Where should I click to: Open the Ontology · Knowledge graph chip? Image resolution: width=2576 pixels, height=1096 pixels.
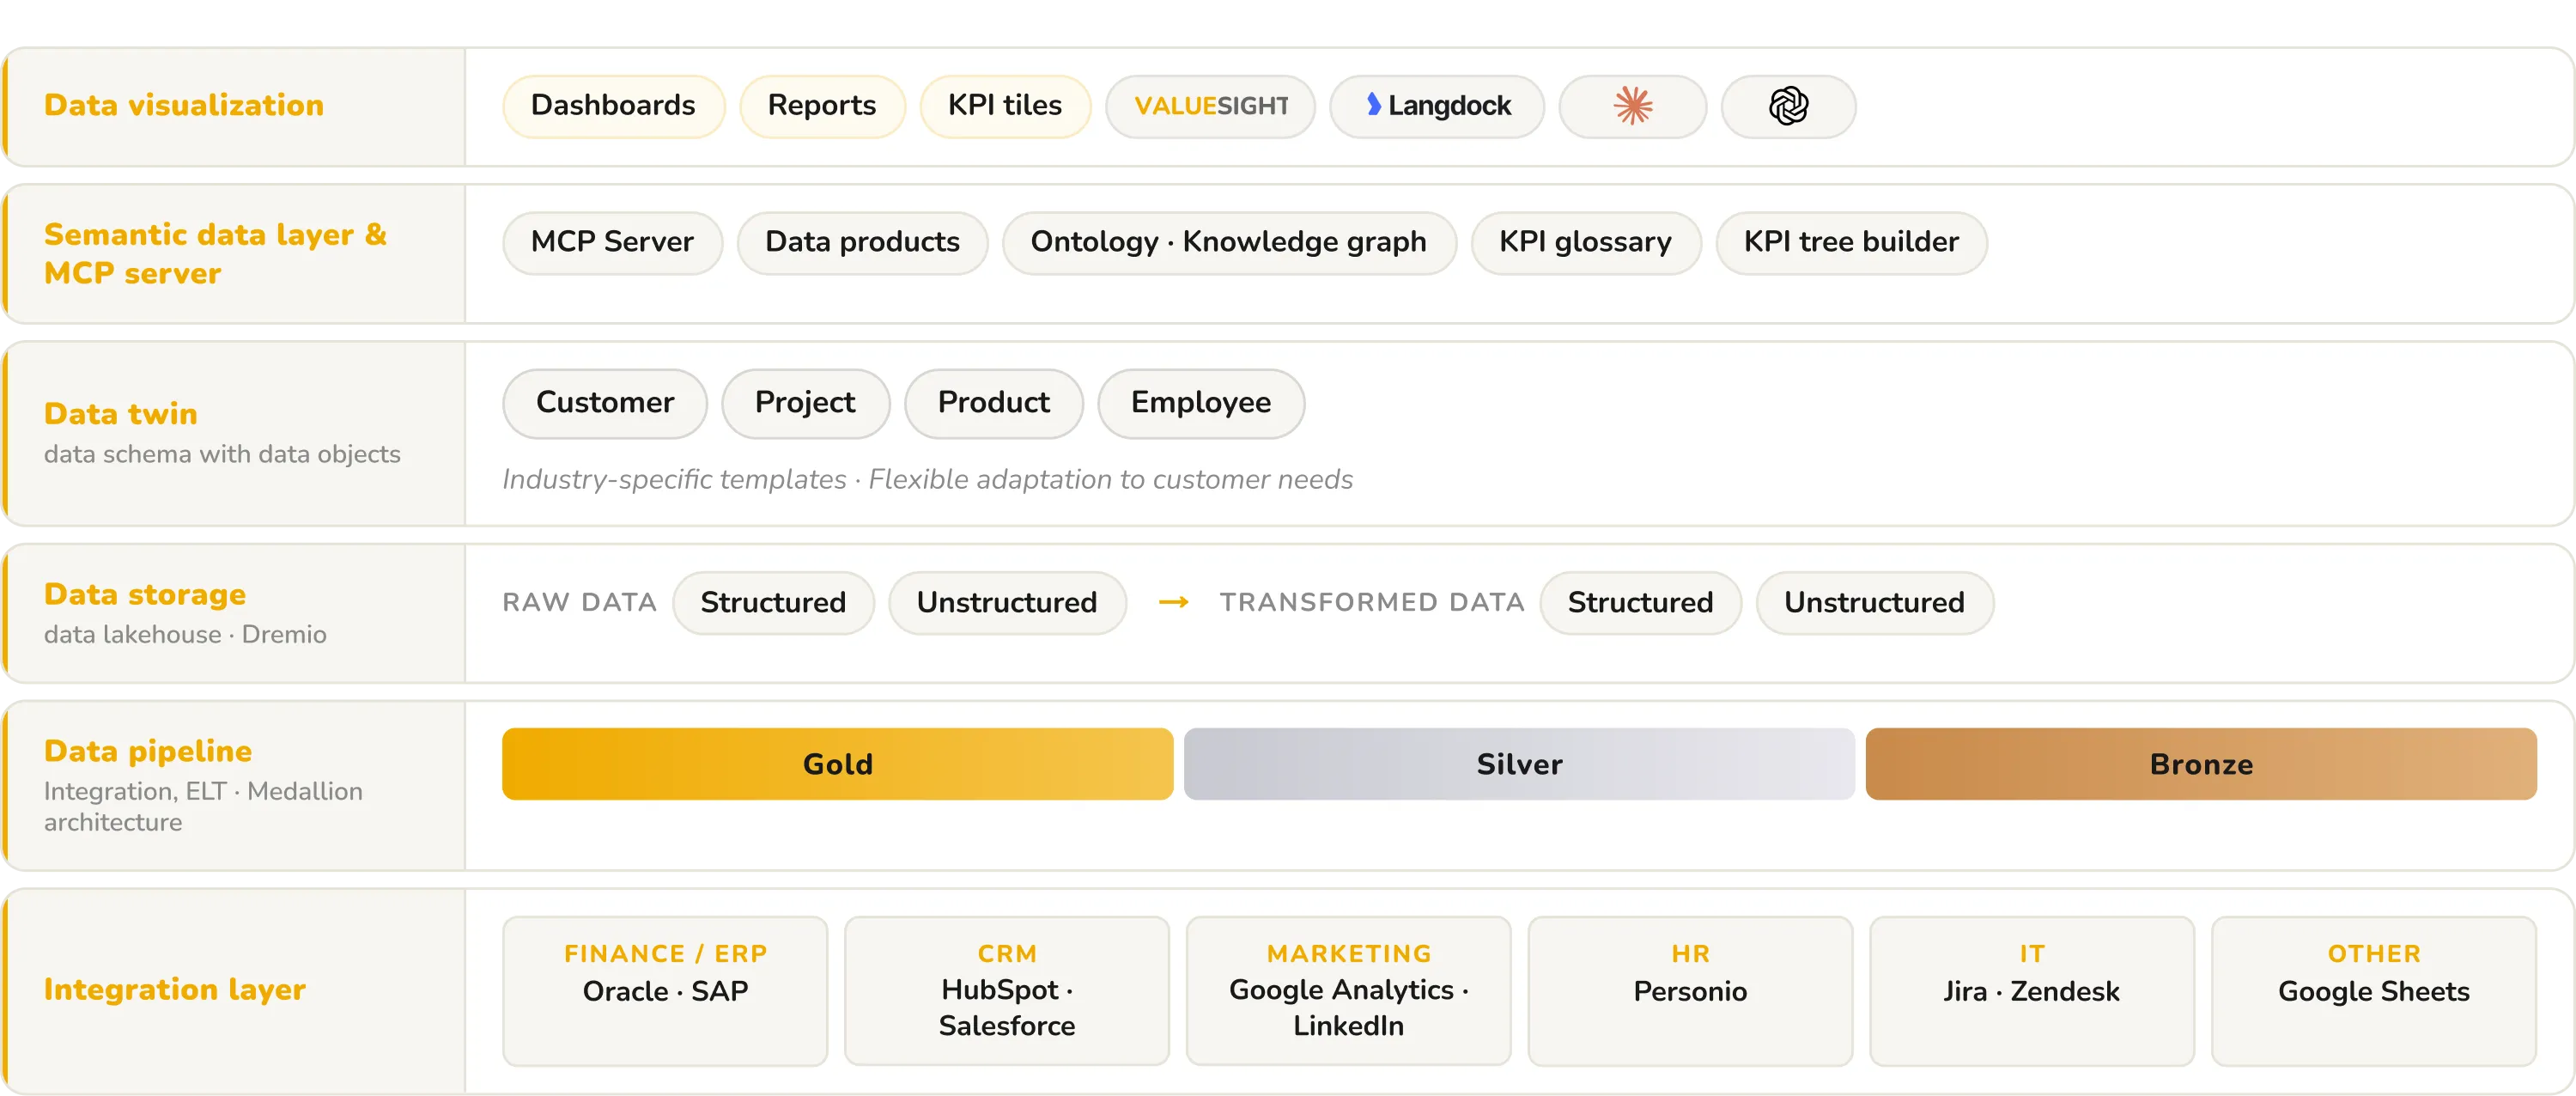pyautogui.click(x=1229, y=243)
